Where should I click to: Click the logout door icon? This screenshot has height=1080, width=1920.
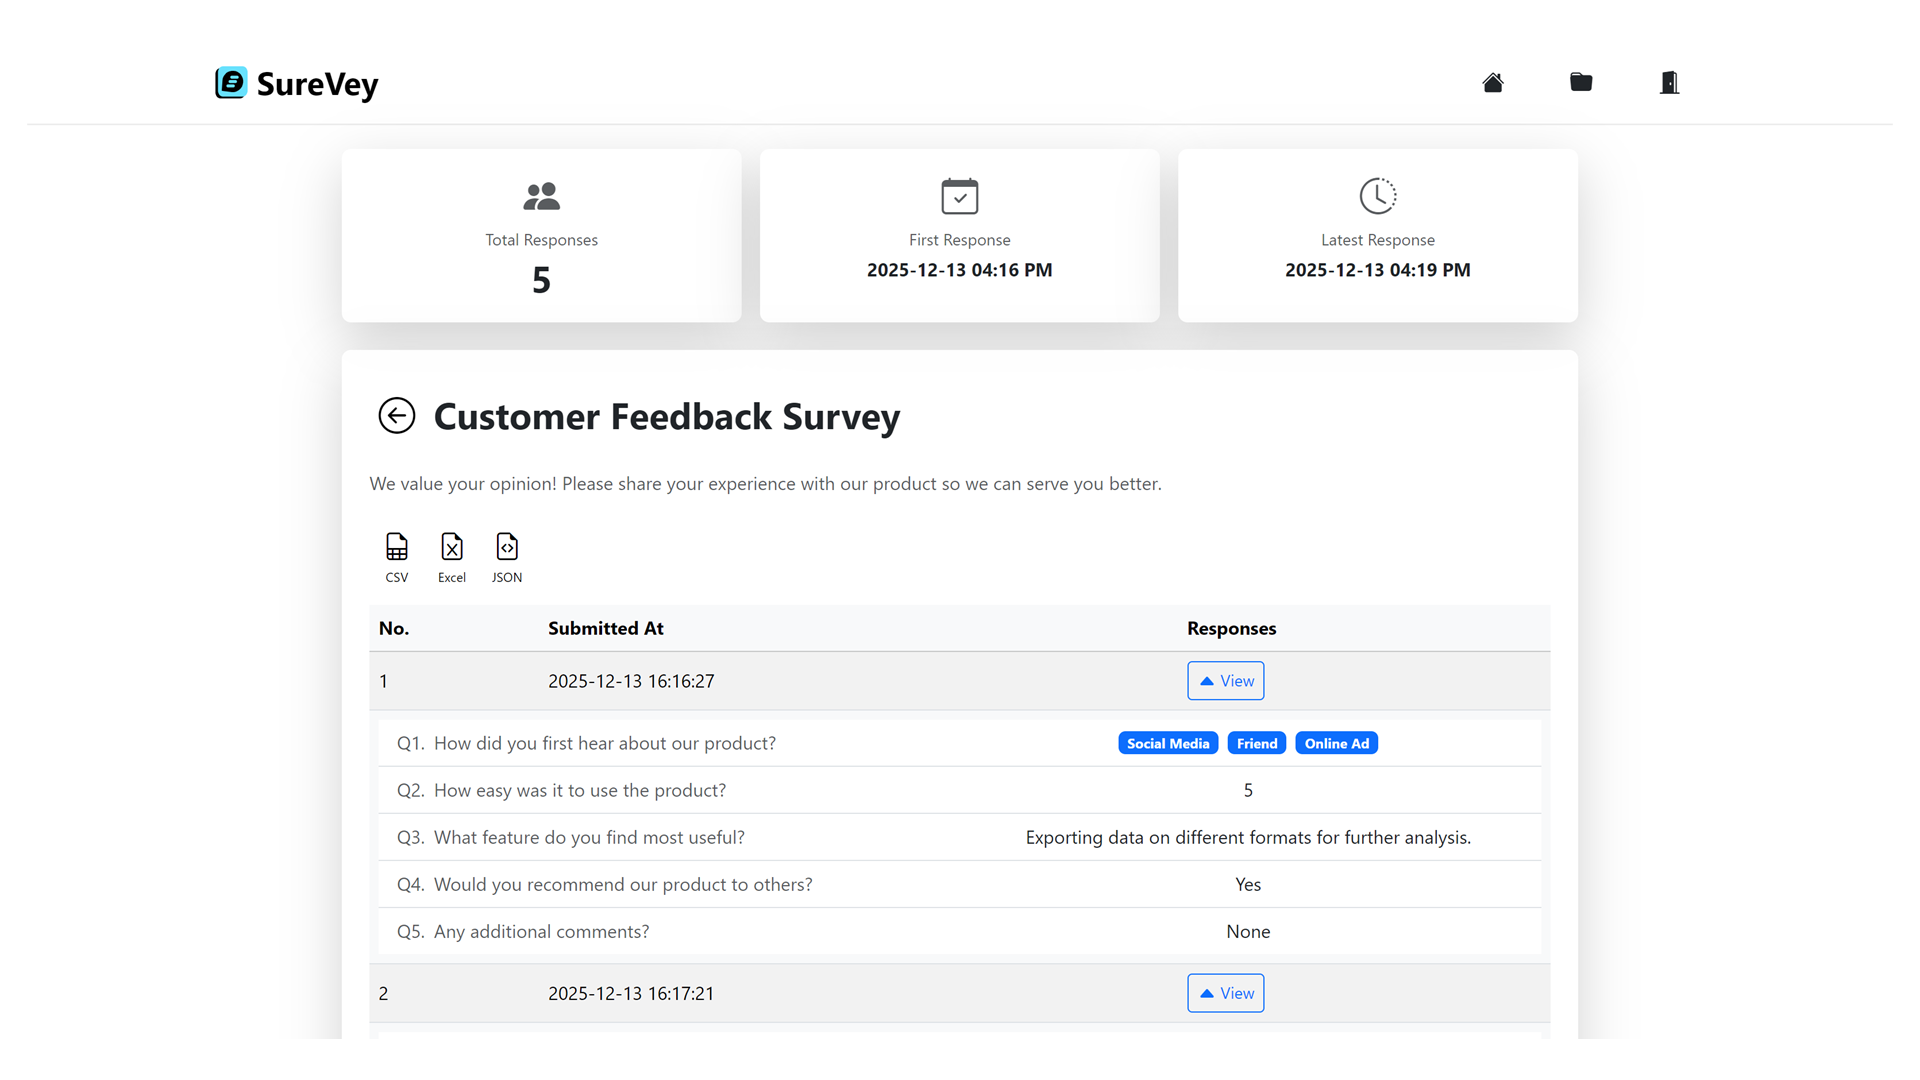tap(1669, 82)
